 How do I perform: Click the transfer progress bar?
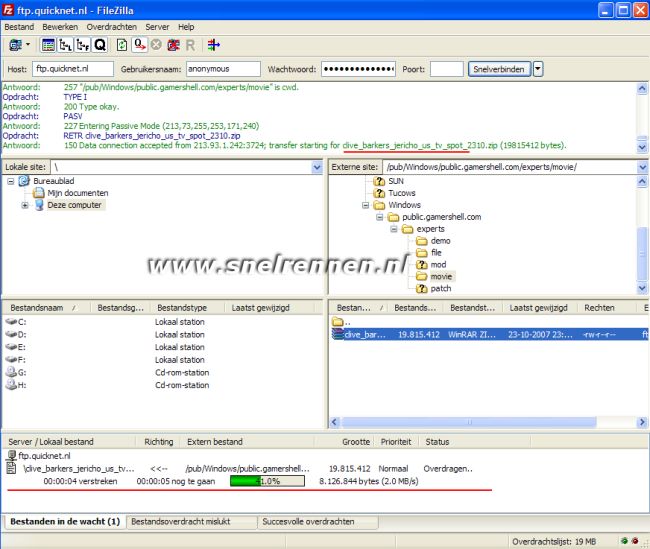267,481
